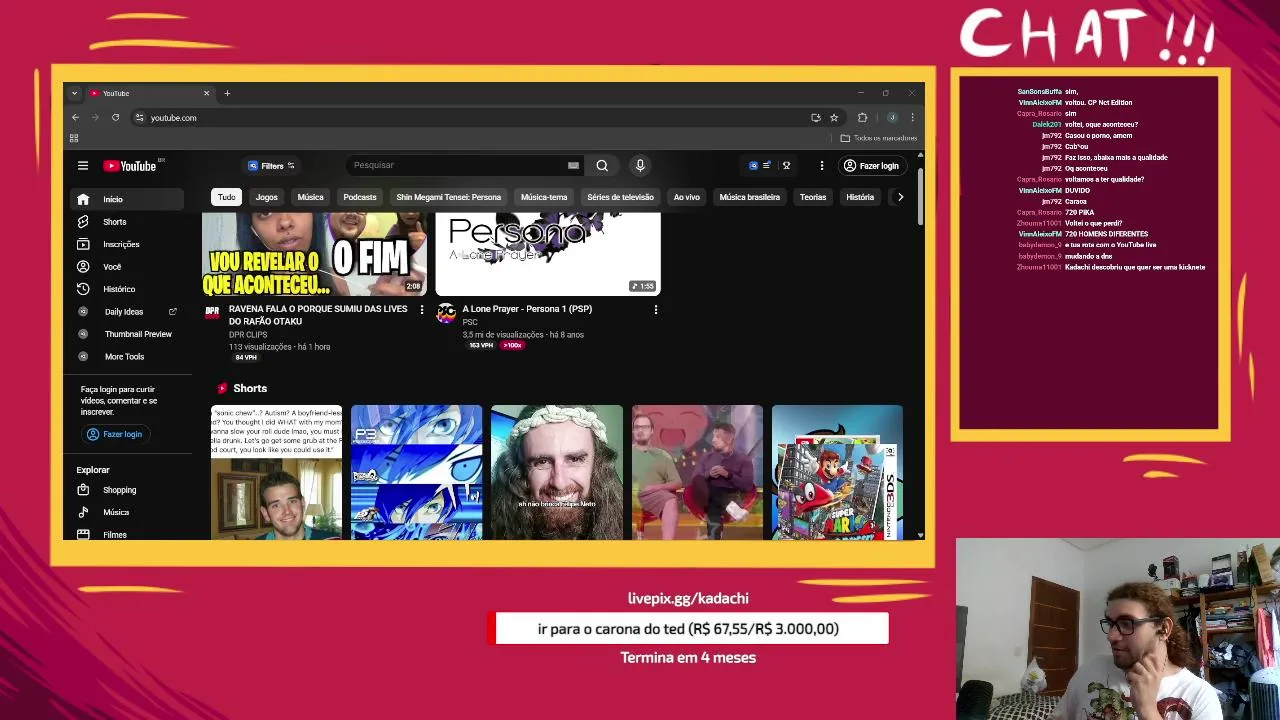
Task: Open the DPR CLIPS channel avatar
Action: (x=212, y=312)
